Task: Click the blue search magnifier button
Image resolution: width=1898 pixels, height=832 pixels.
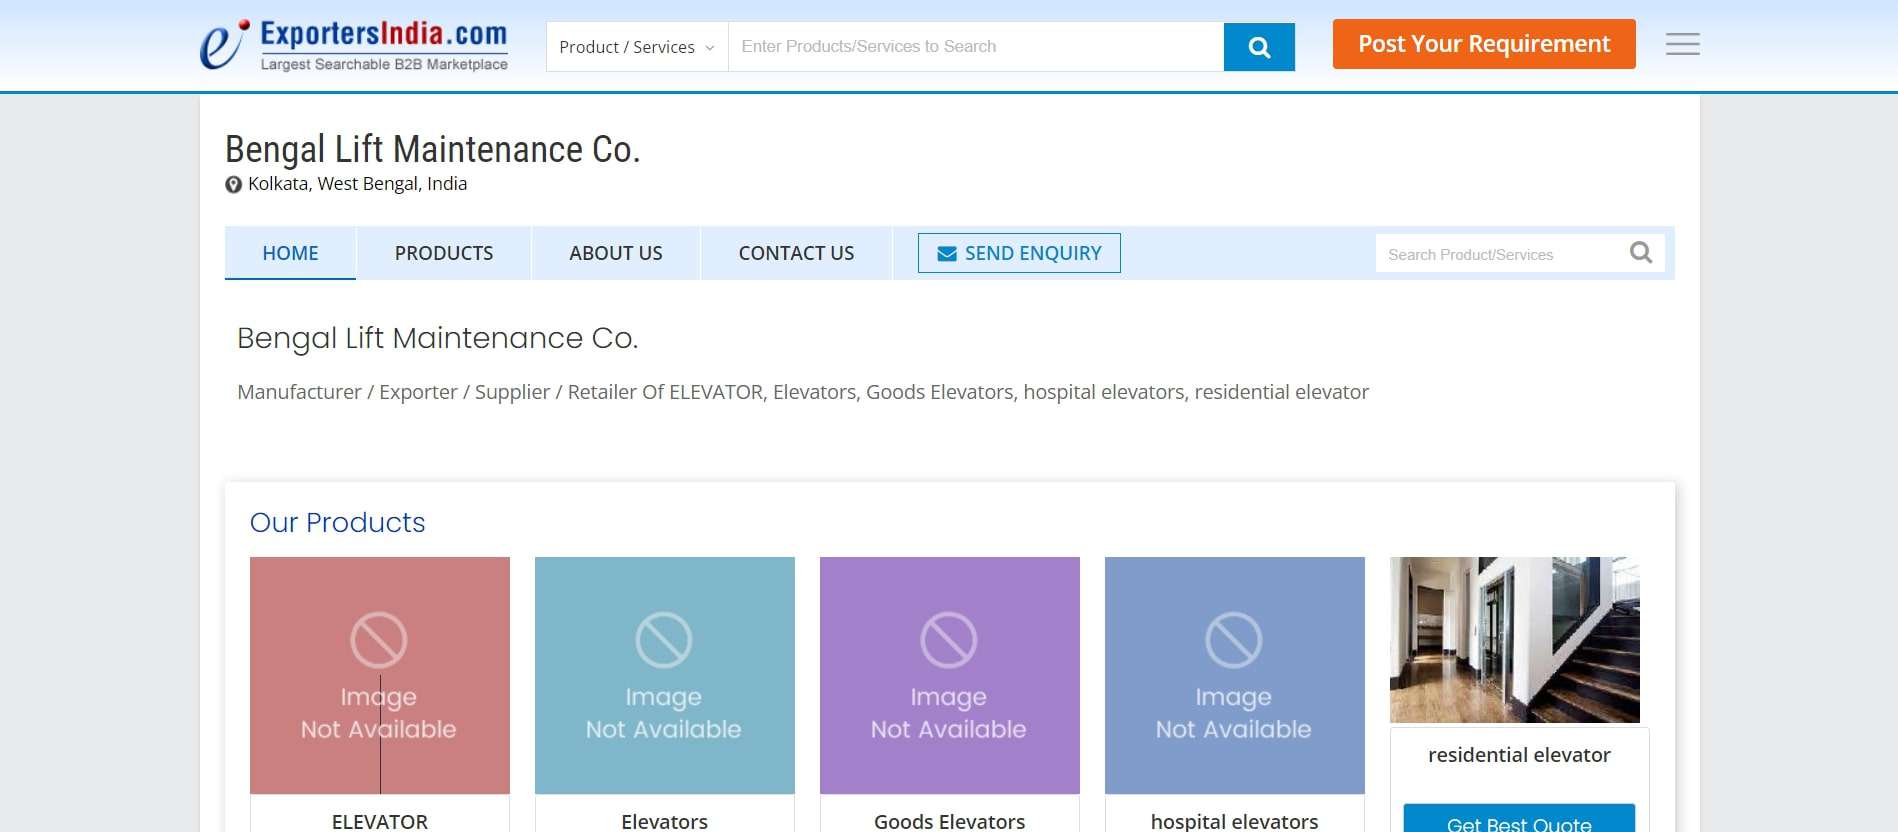Action: pyautogui.click(x=1259, y=47)
